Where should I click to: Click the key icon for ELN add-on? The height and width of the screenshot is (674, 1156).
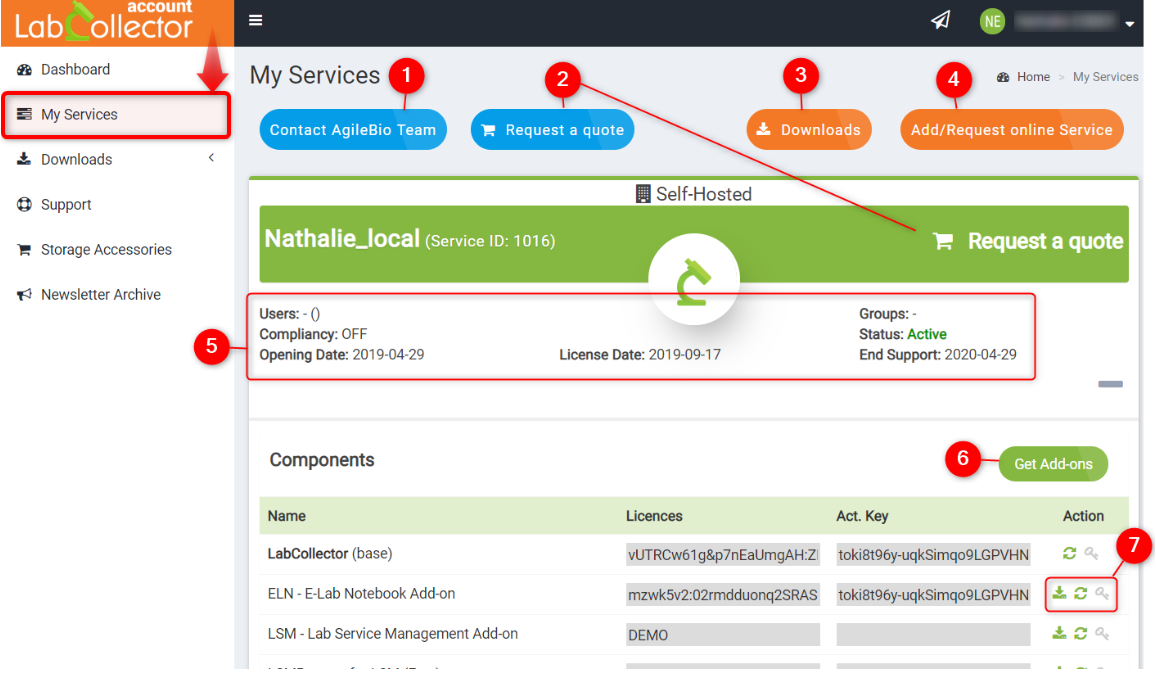pos(1101,593)
